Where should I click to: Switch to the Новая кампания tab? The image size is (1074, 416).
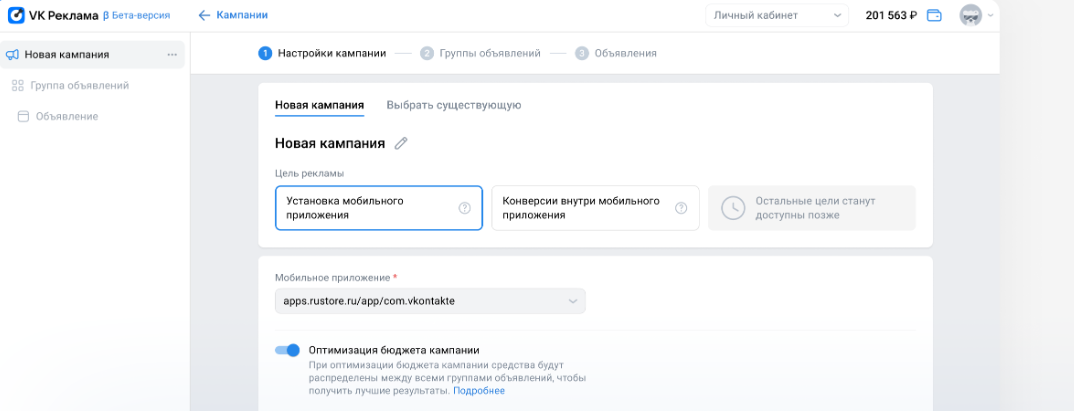319,105
